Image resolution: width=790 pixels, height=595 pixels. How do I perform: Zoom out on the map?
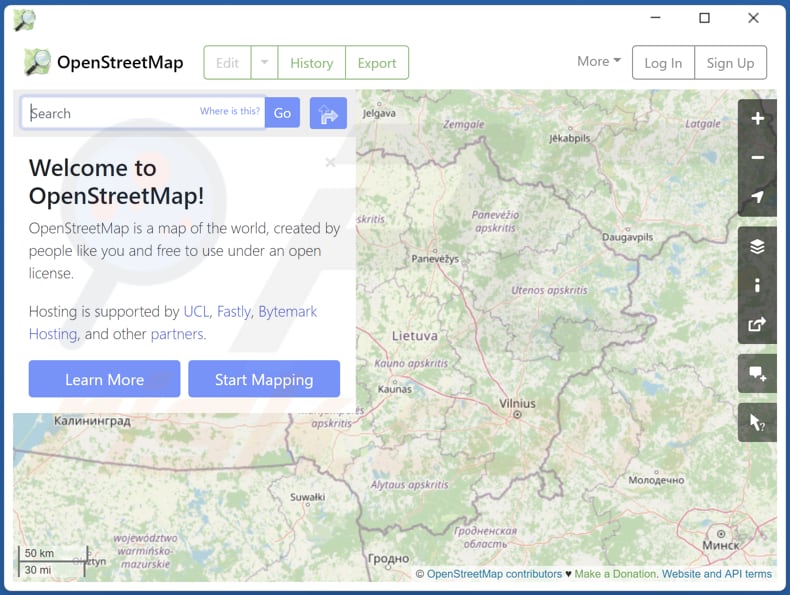point(757,158)
